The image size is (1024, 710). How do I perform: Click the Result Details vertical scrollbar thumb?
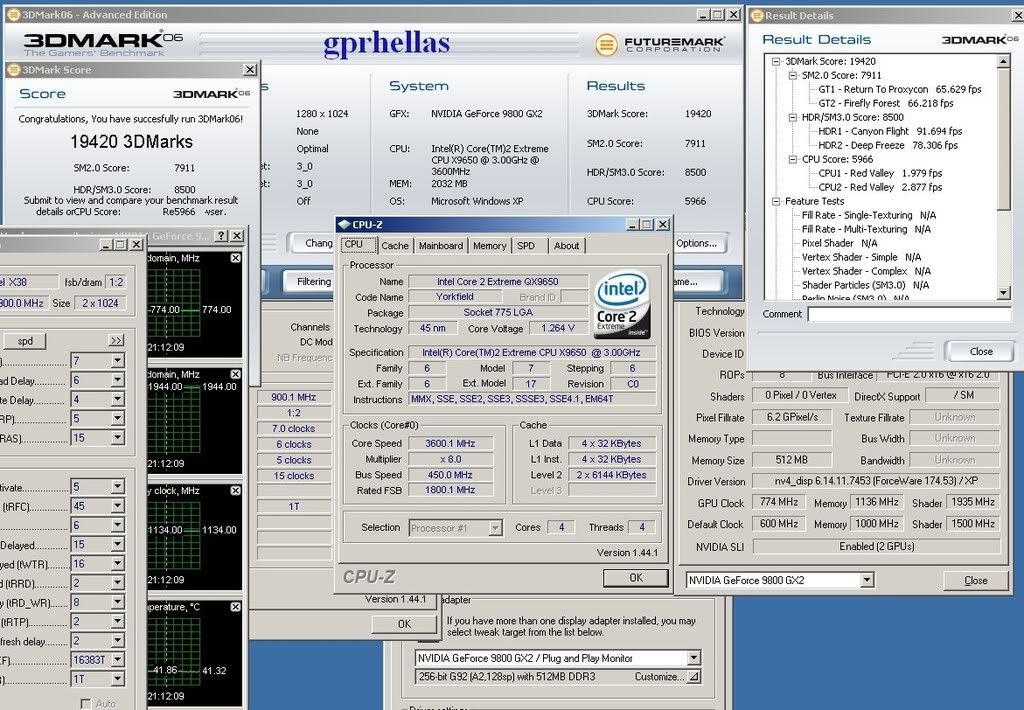point(1004,139)
